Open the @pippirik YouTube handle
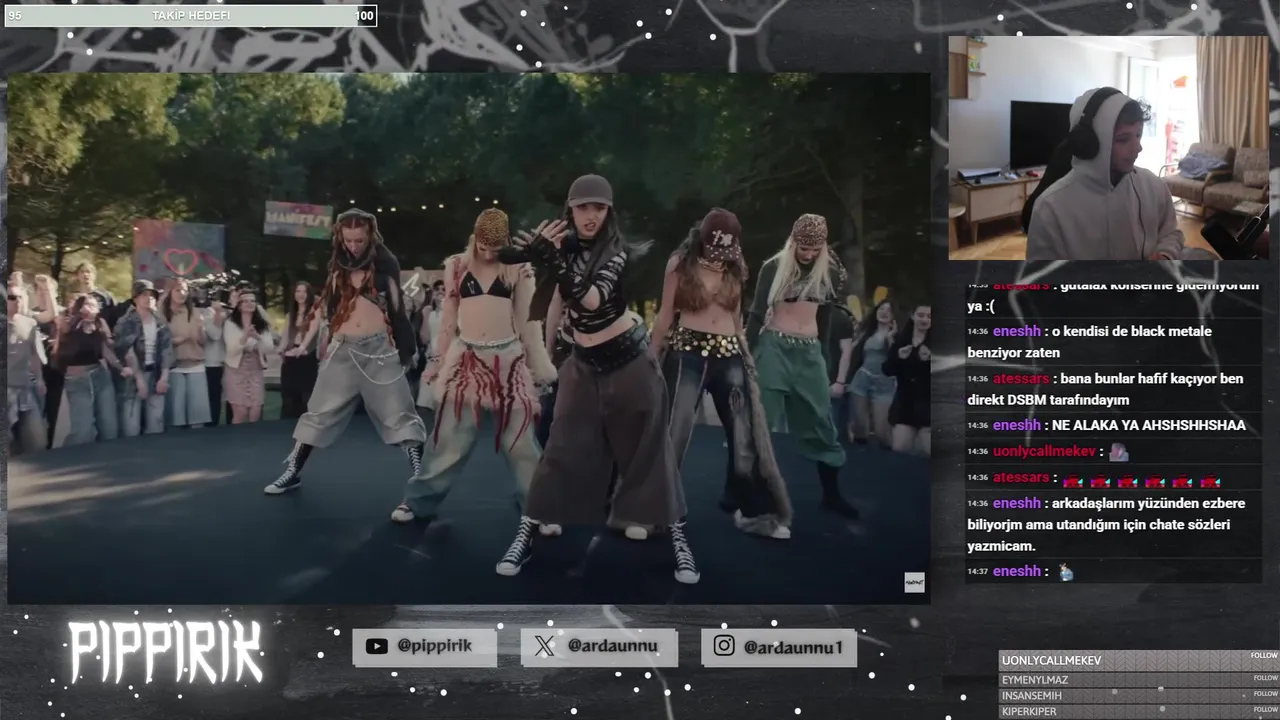 pos(434,646)
